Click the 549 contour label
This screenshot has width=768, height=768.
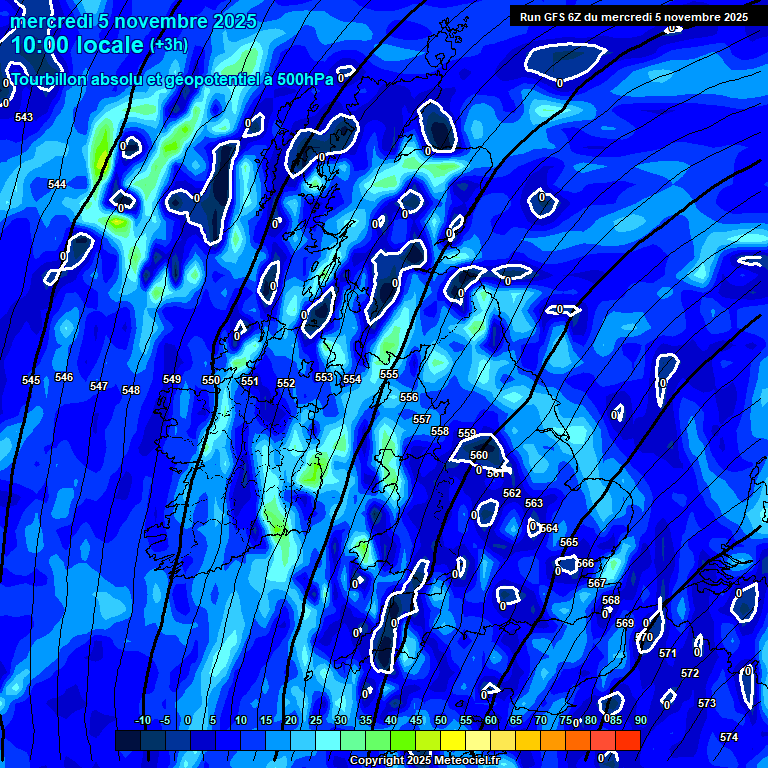coord(172,379)
